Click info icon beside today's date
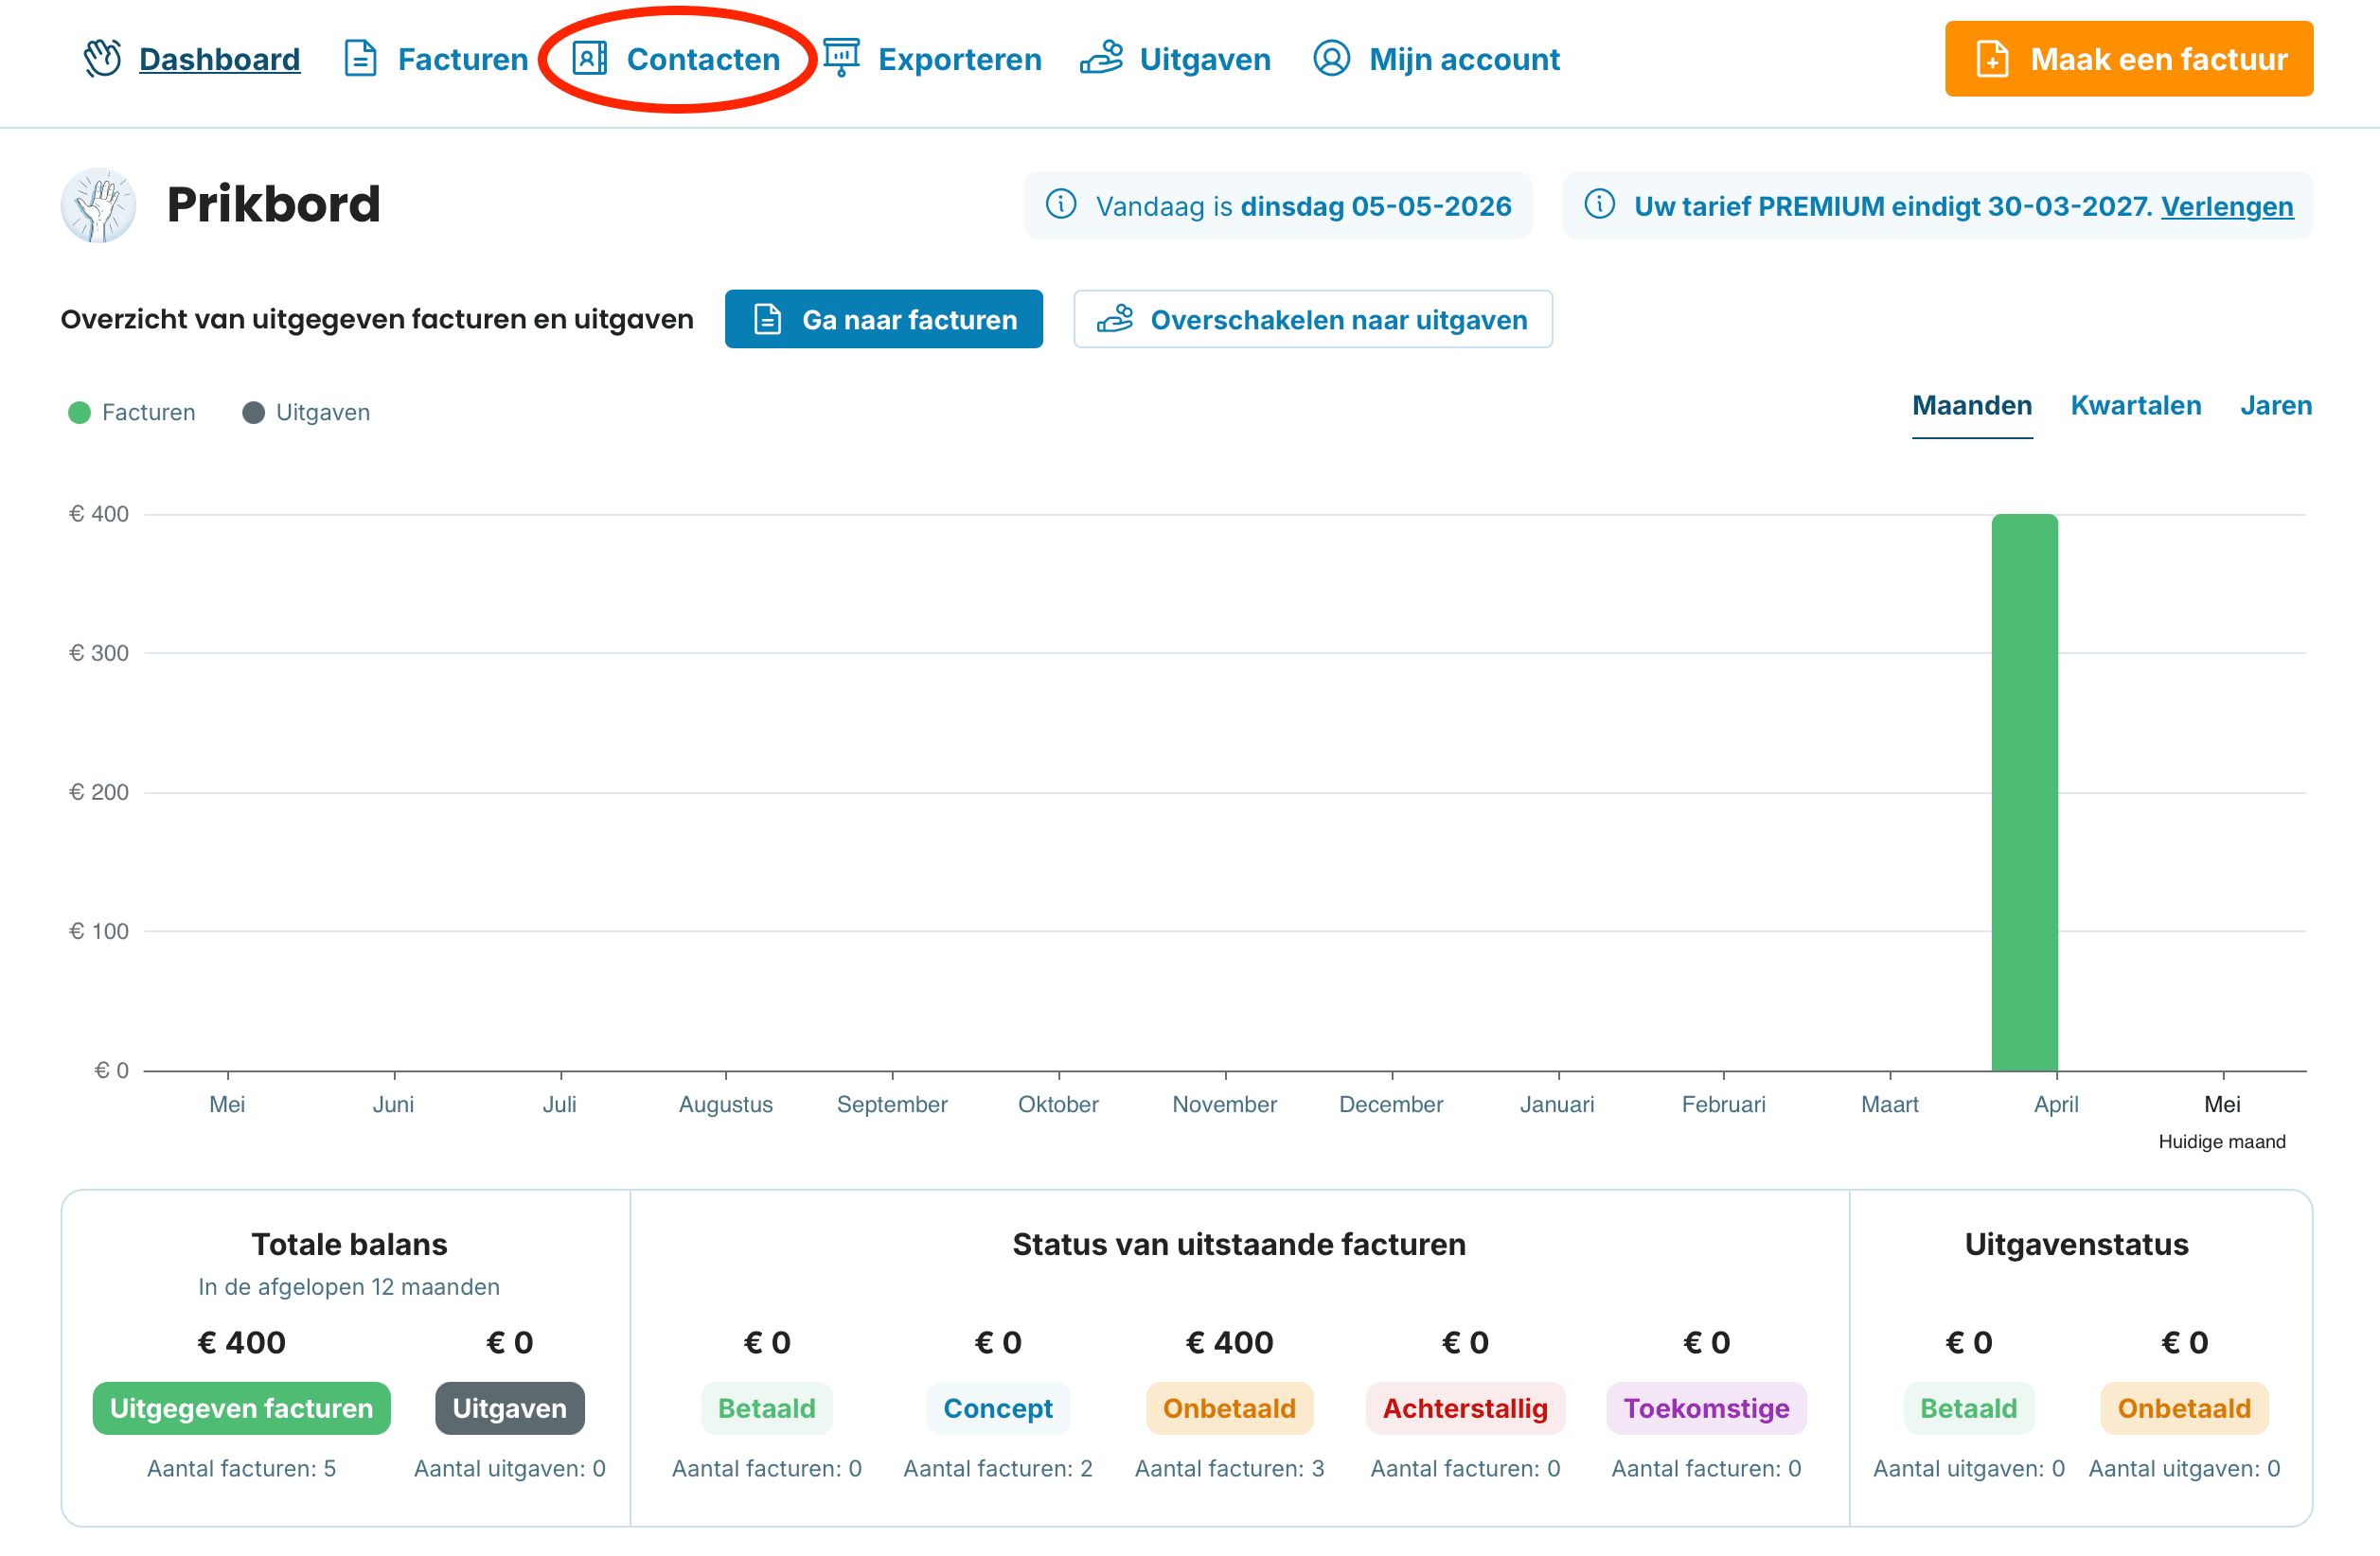The image size is (2380, 1556). tap(1061, 205)
